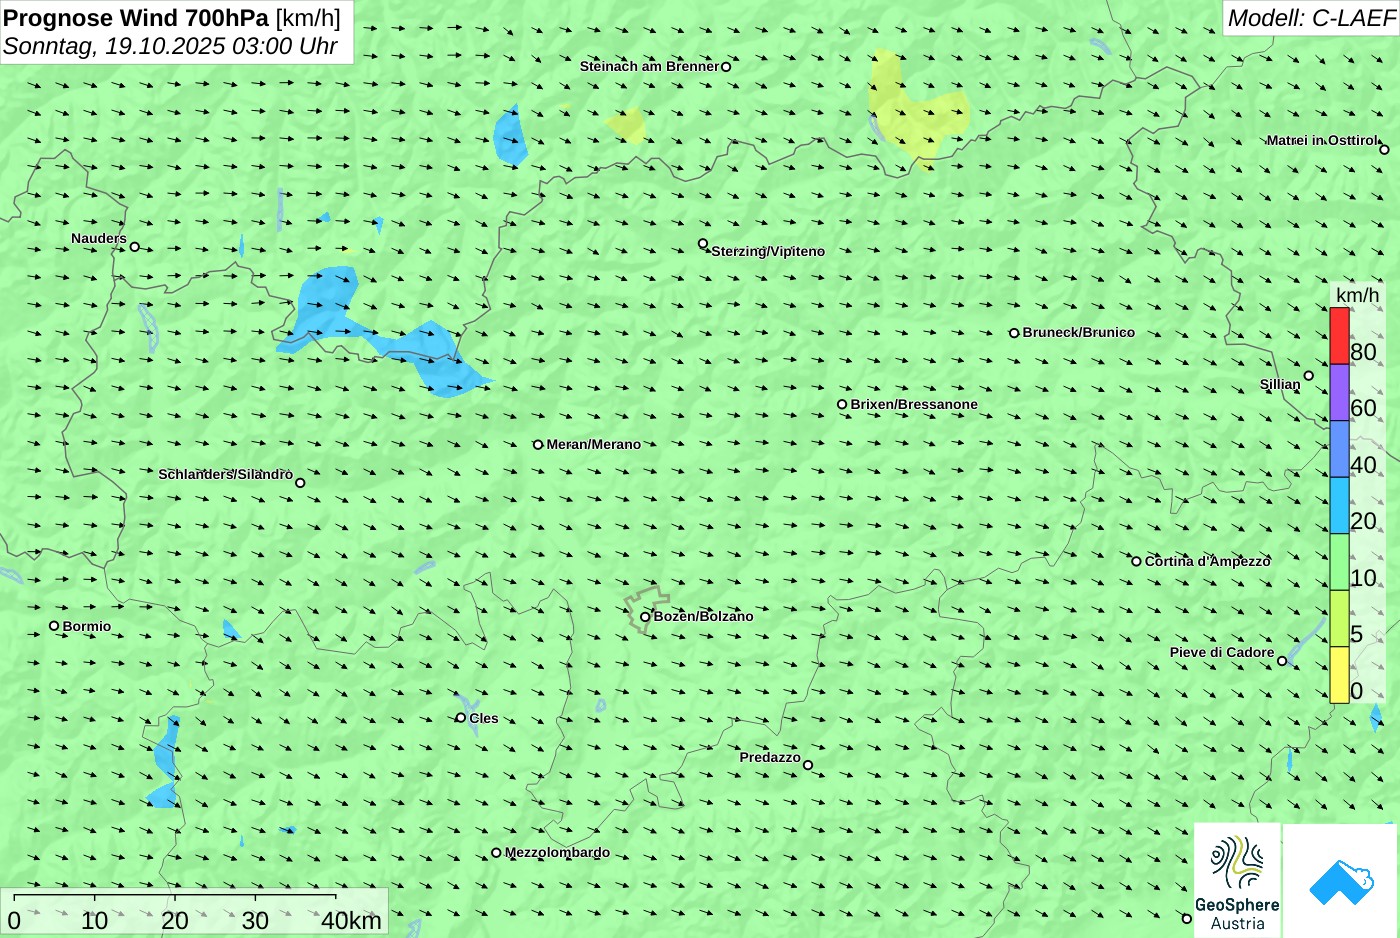Select the Predazzo location dot

808,766
